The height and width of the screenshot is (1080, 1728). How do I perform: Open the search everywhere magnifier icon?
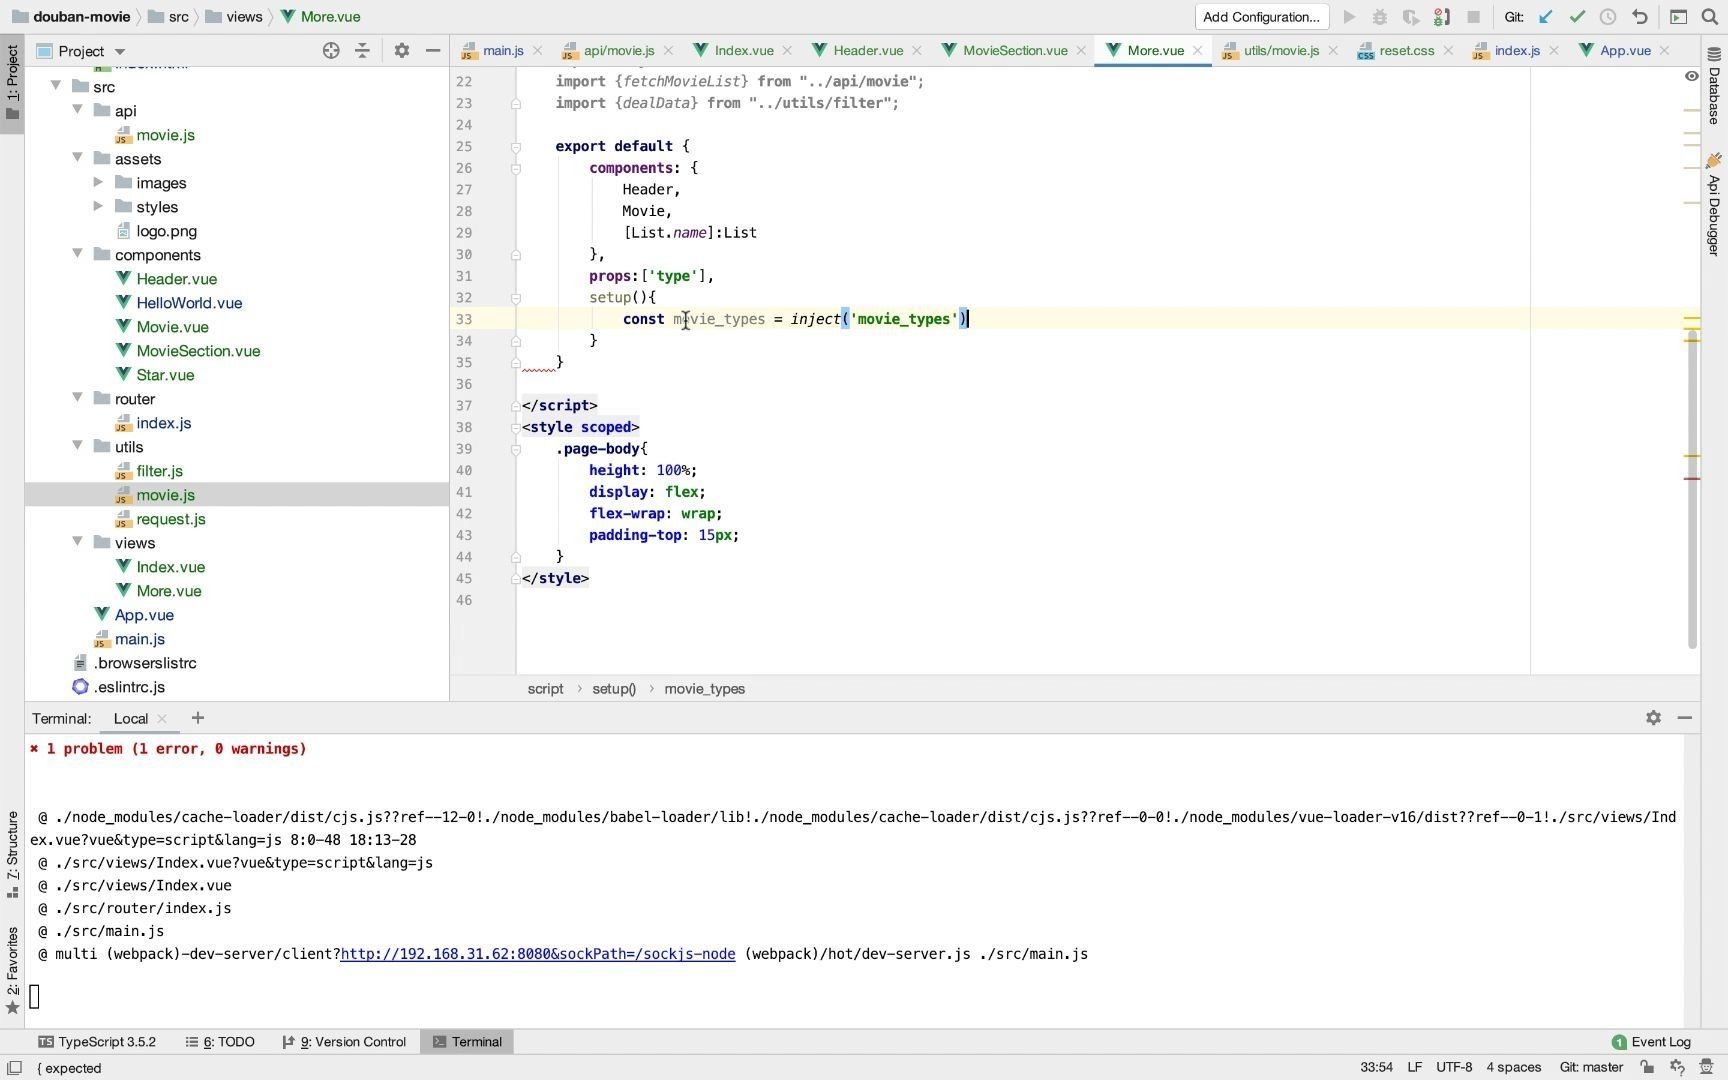tap(1709, 17)
